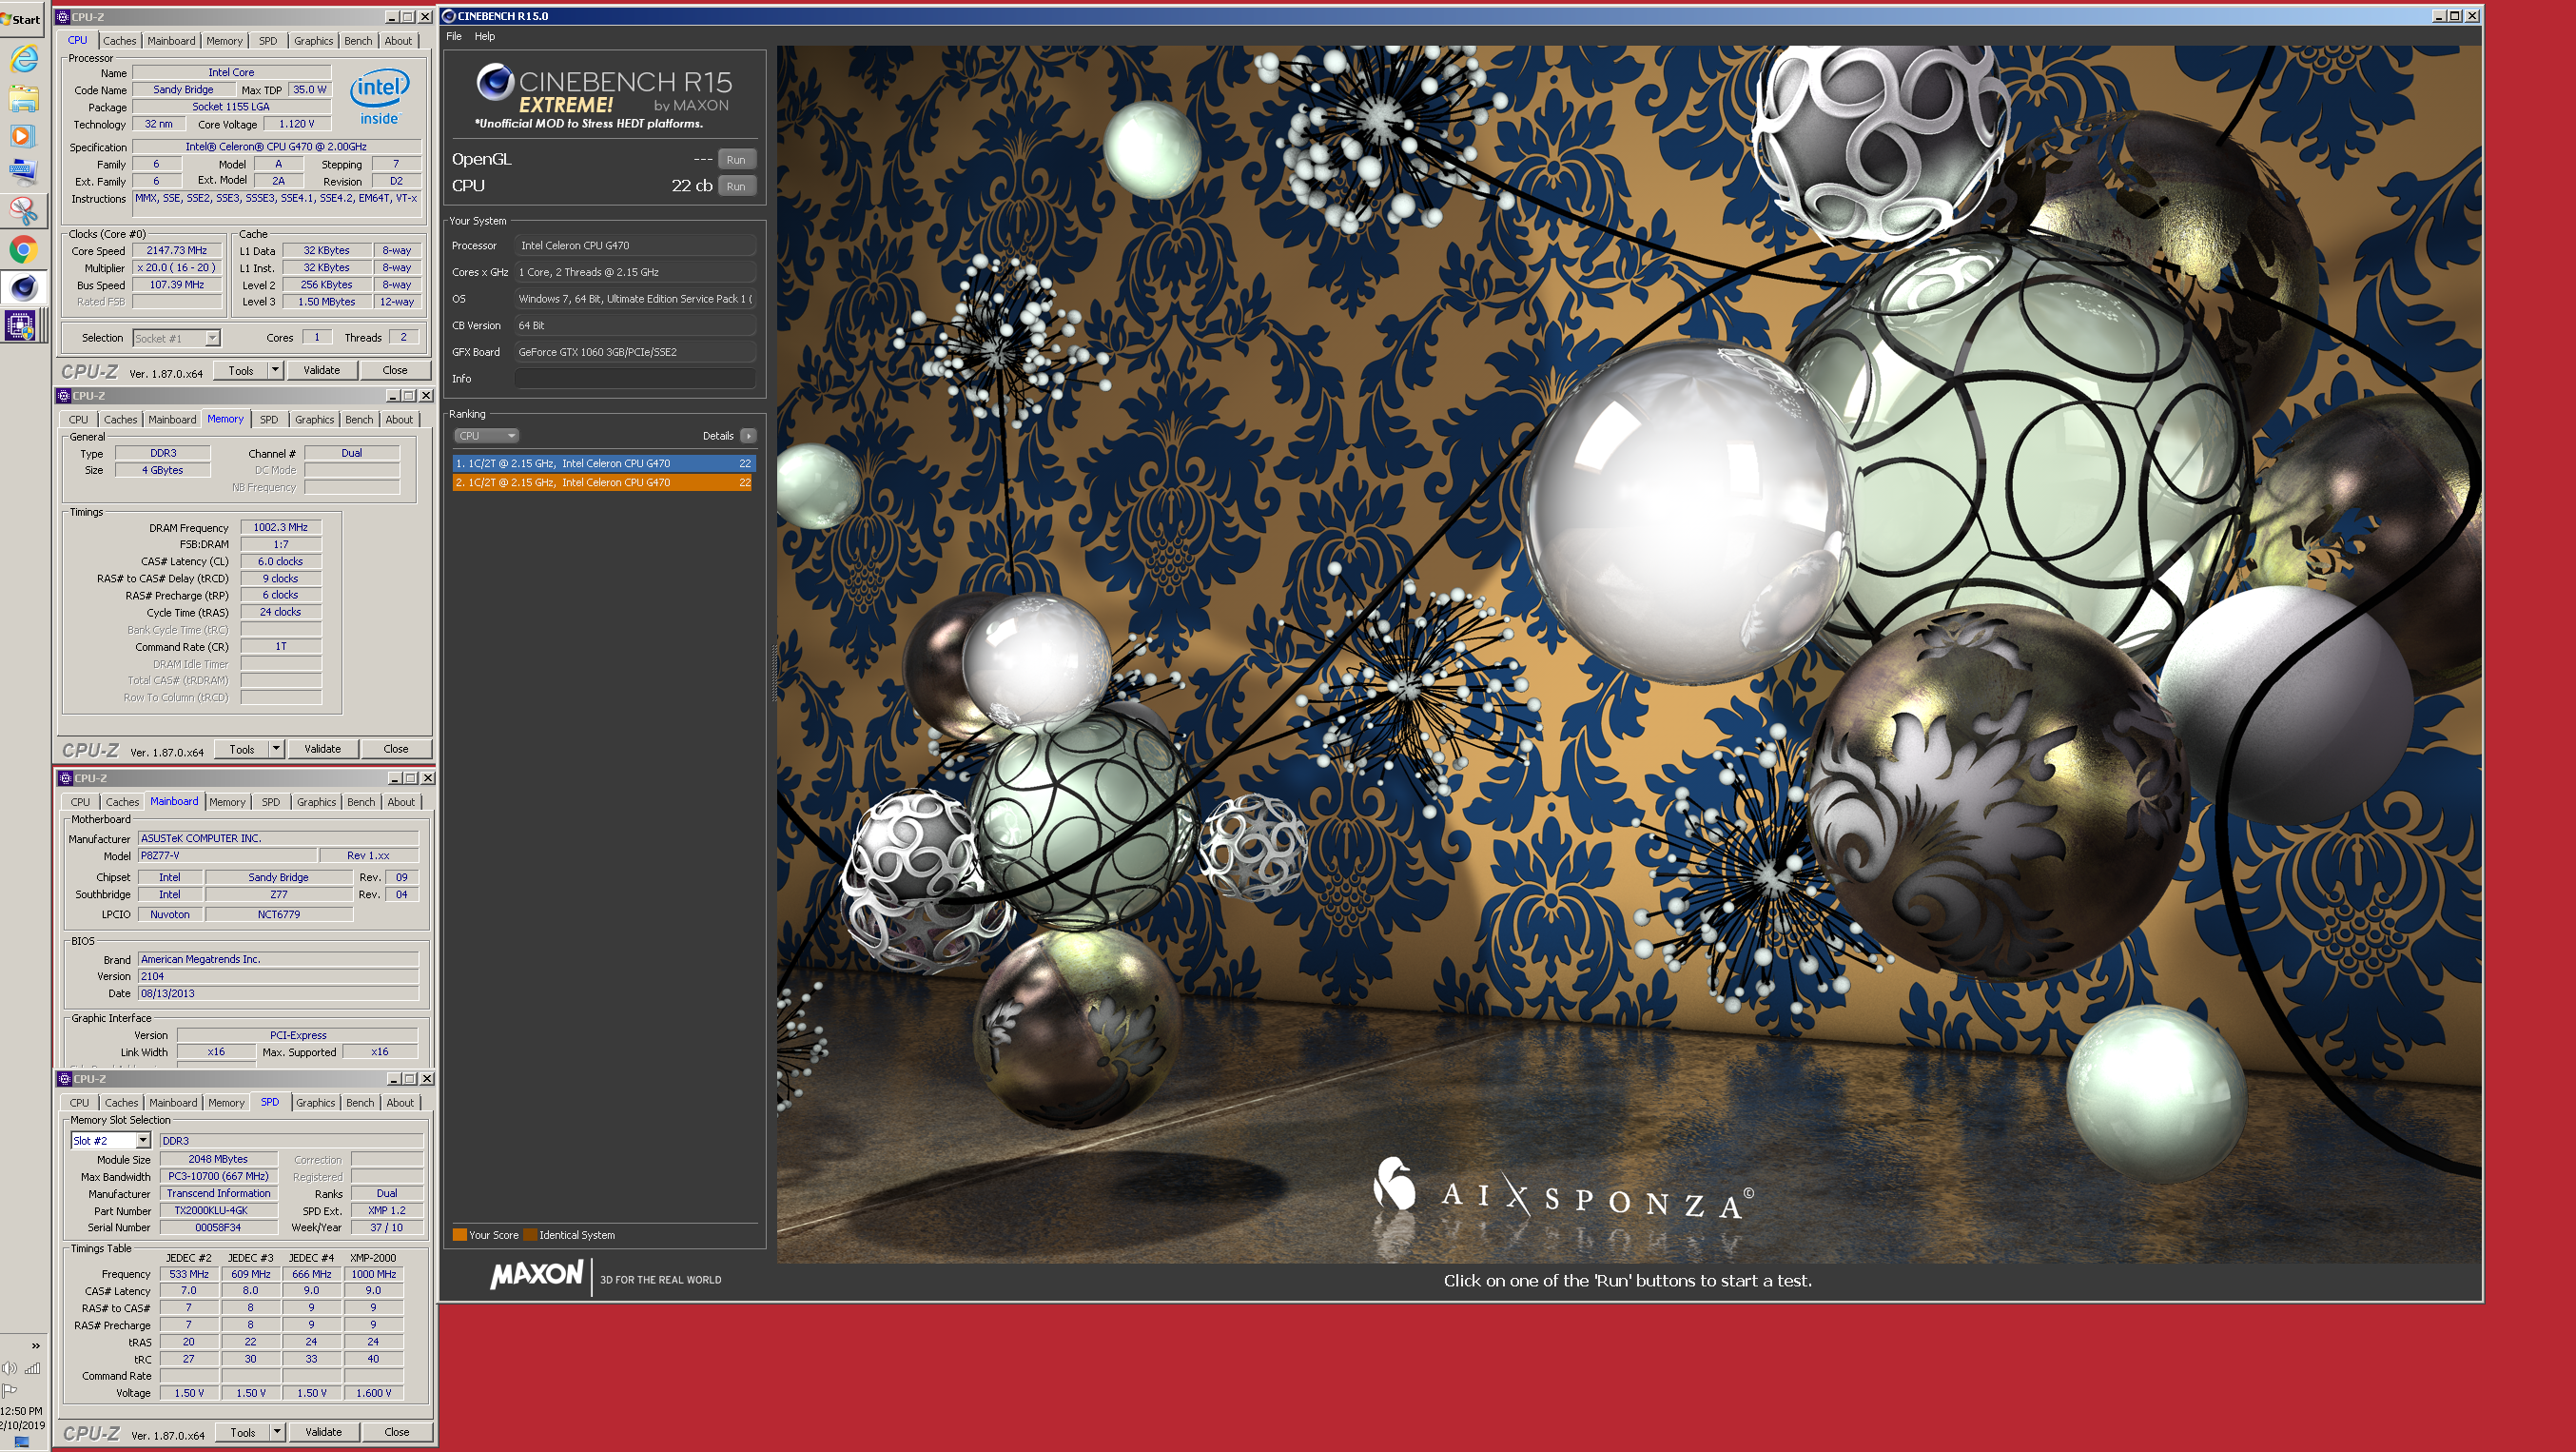Open the CPU ranking type dropdown
The width and height of the screenshot is (2576, 1452).
pyautogui.click(x=486, y=436)
